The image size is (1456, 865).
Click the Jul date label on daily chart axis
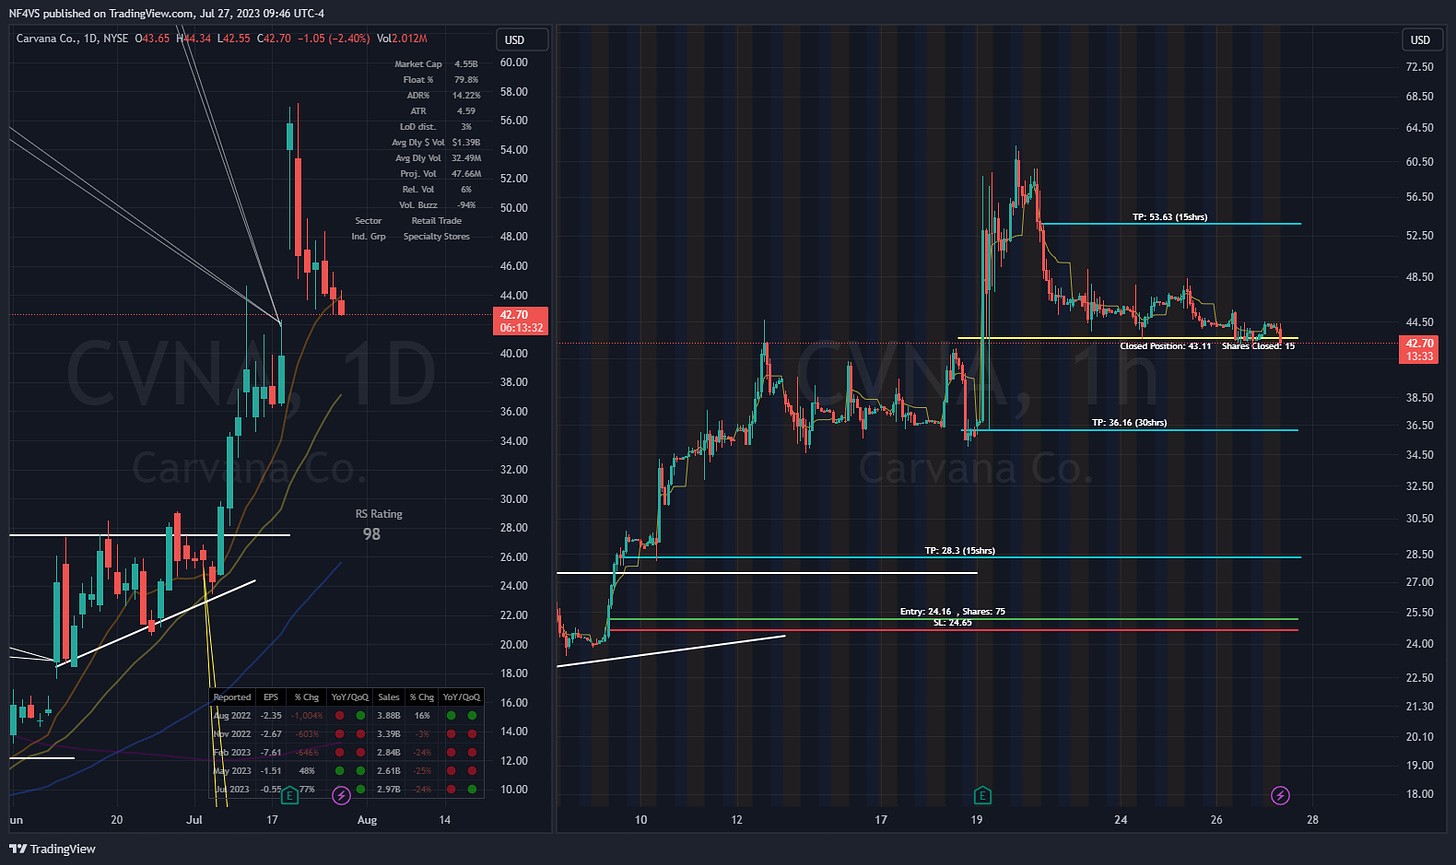pyautogui.click(x=194, y=820)
